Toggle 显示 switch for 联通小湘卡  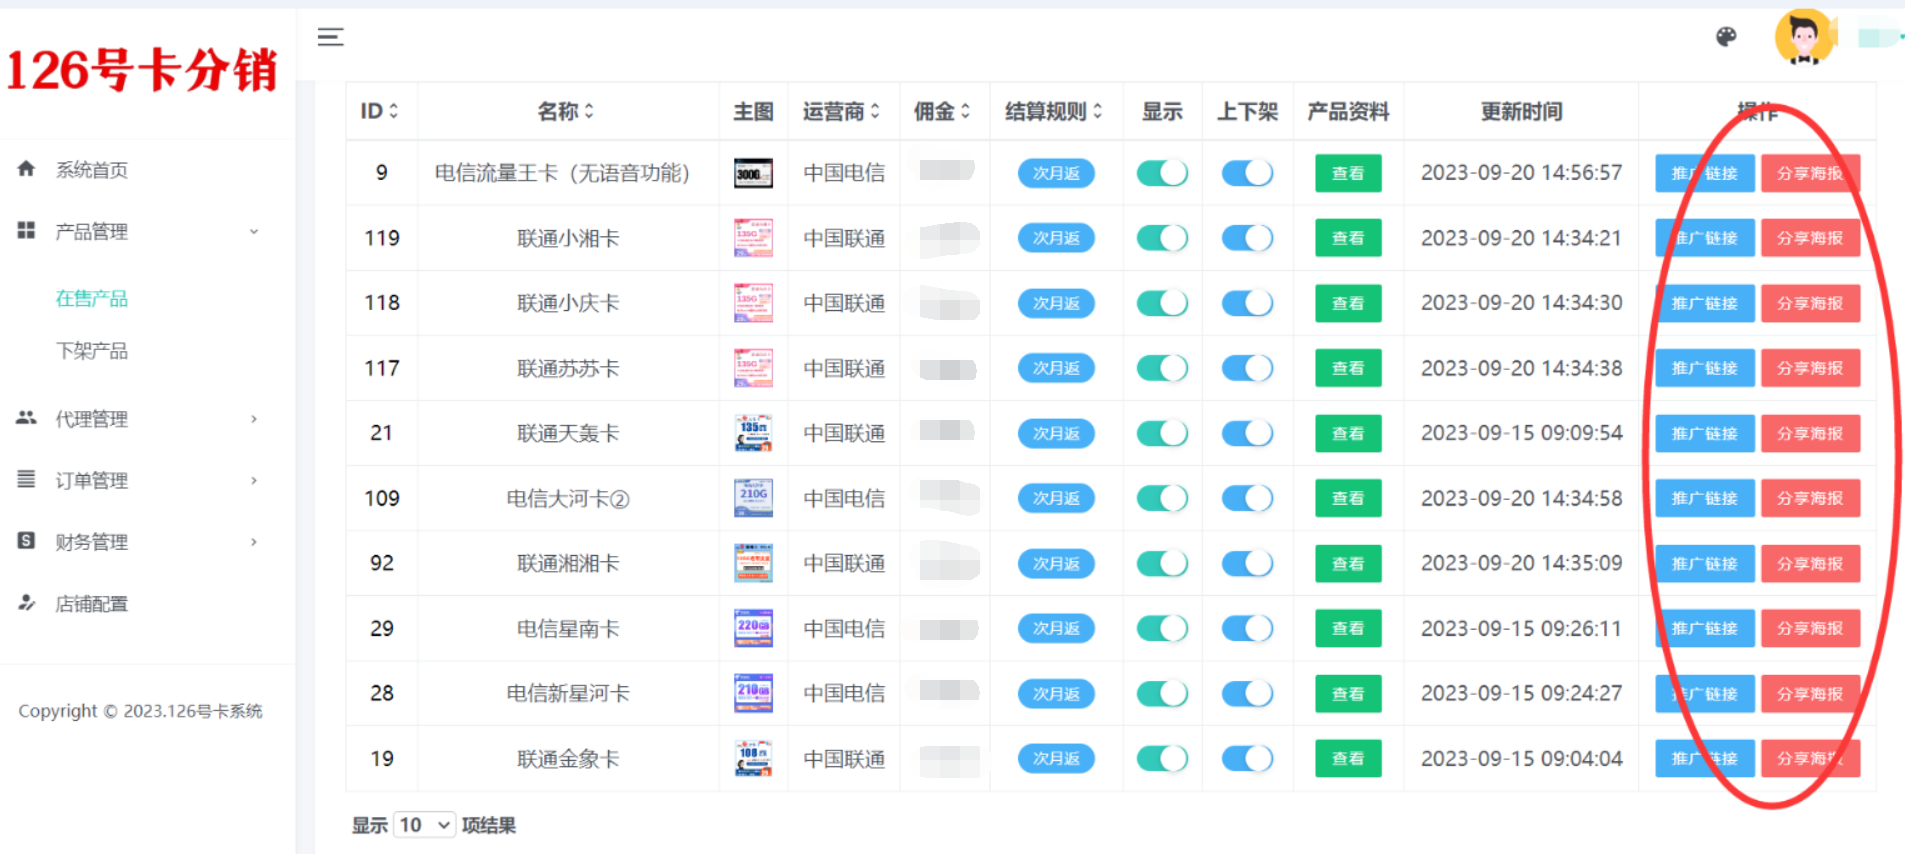coord(1162,238)
